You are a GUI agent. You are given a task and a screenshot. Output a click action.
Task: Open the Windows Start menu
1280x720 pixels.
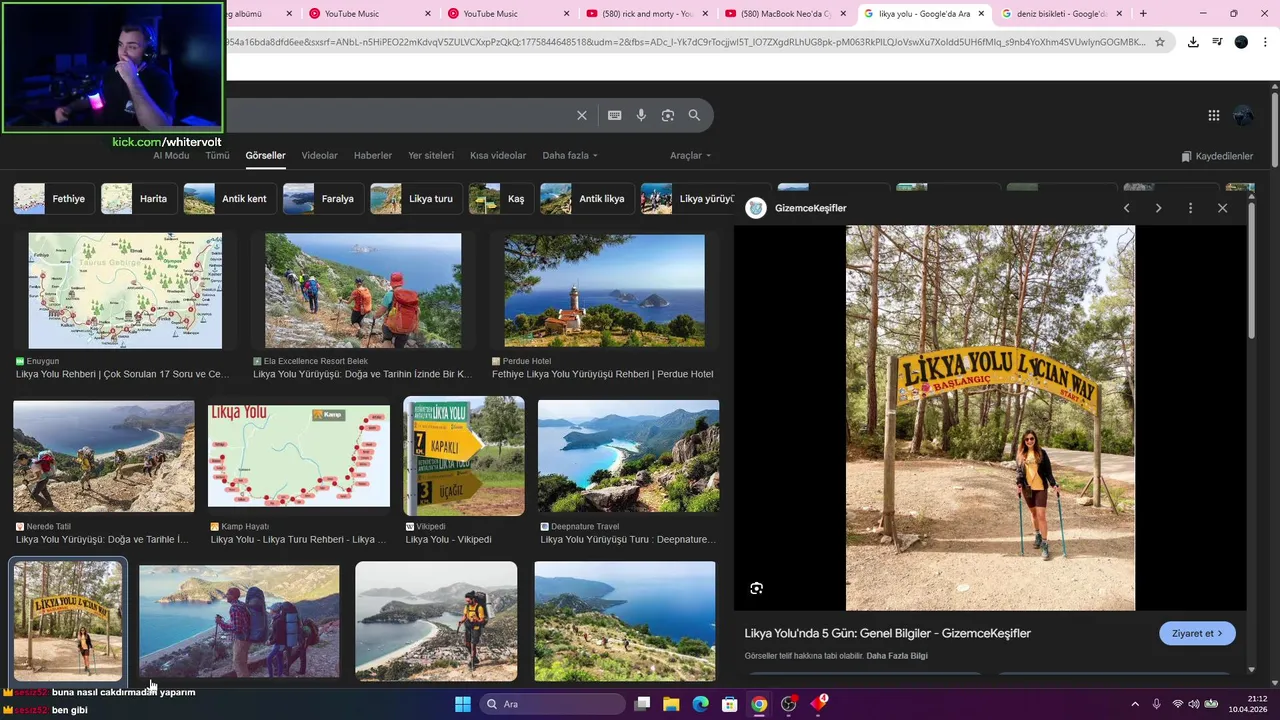pyautogui.click(x=463, y=704)
